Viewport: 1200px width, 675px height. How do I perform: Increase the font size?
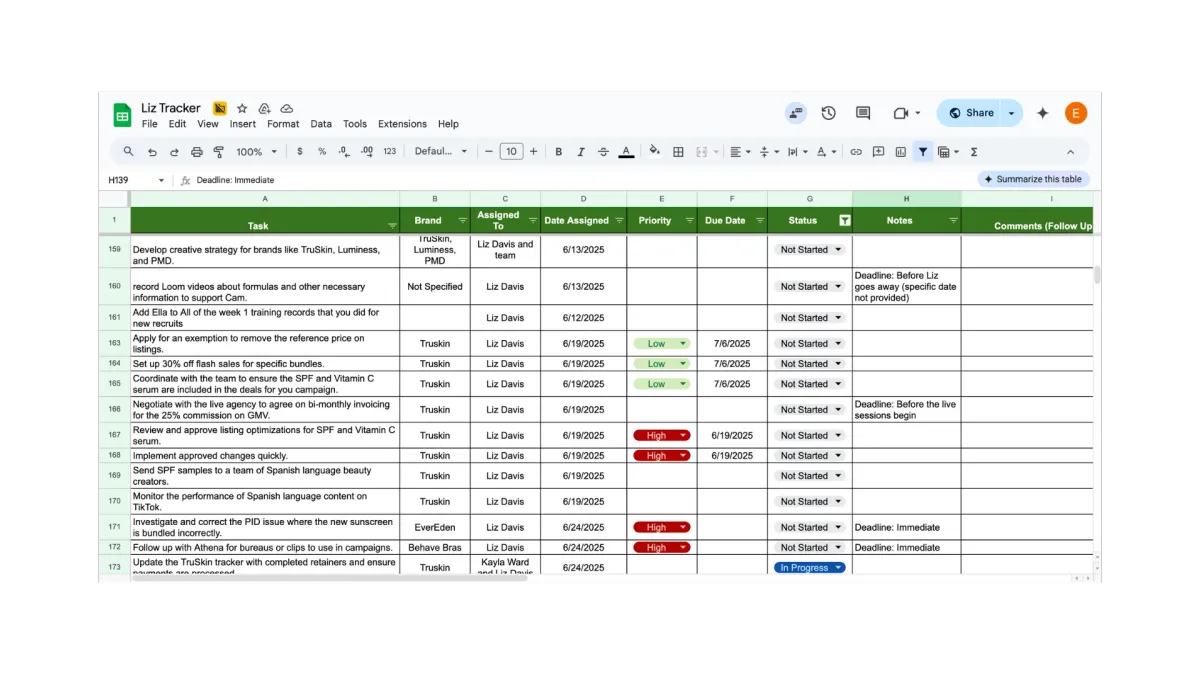point(533,152)
